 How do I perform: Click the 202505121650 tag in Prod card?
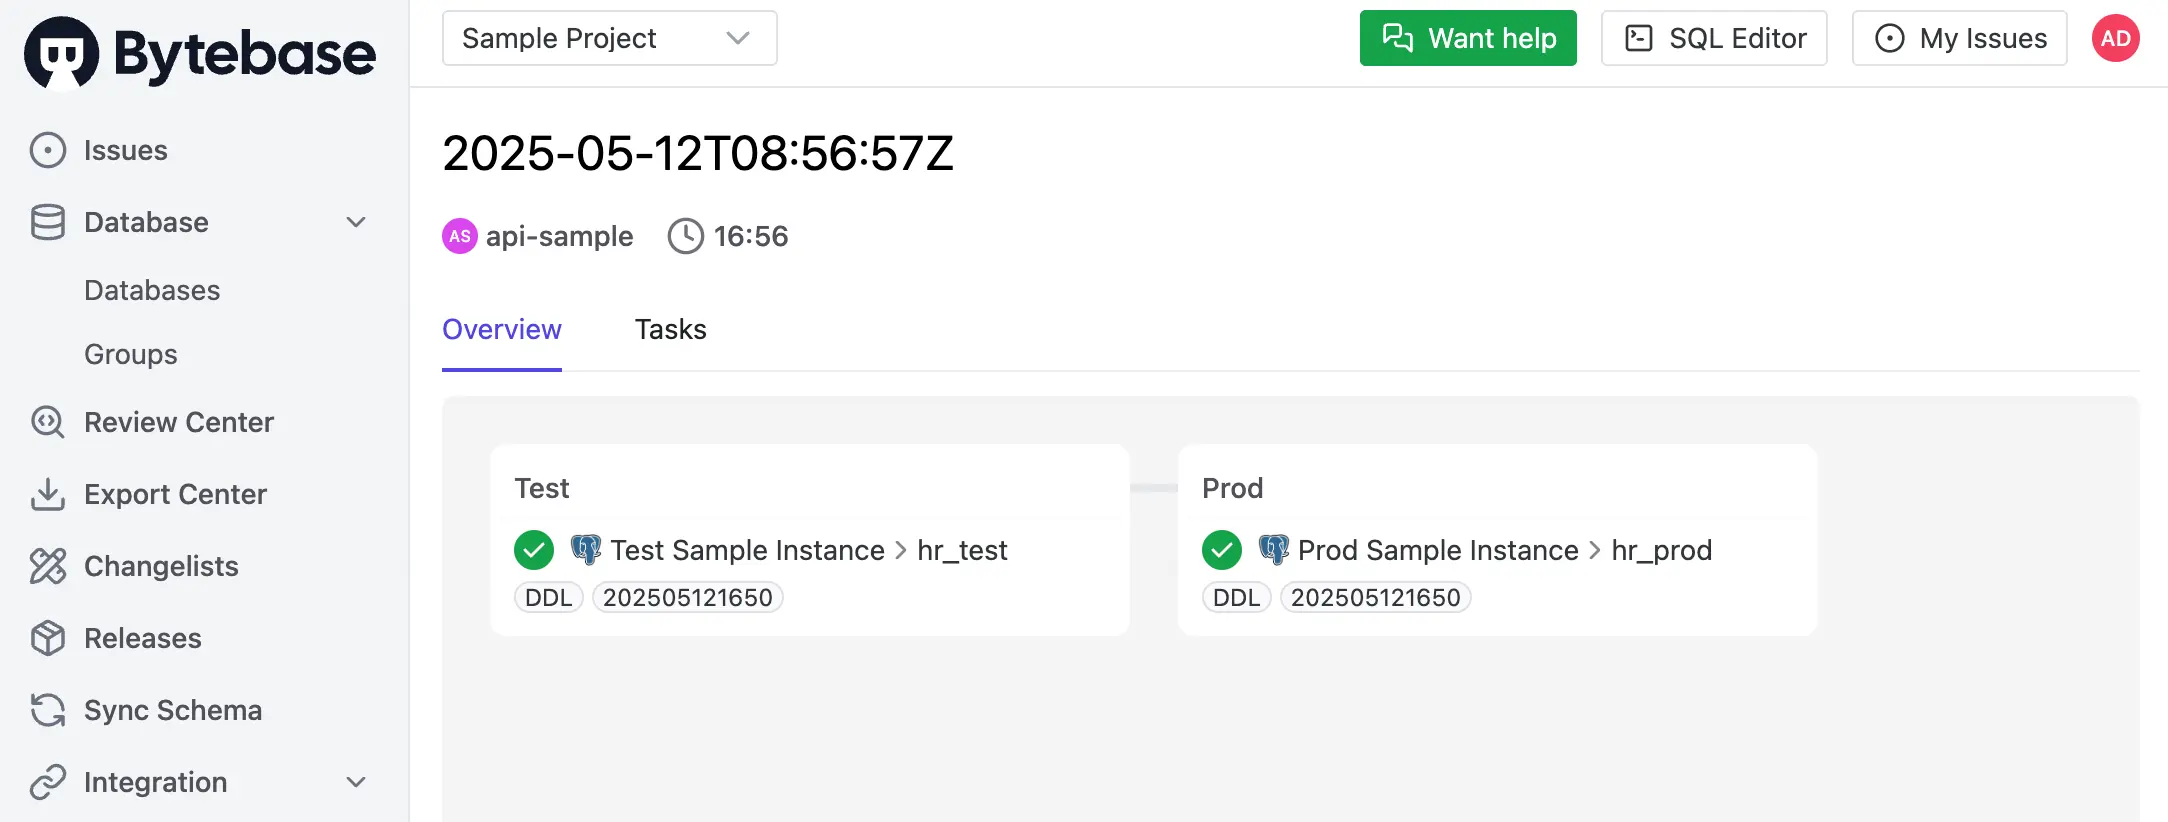[x=1376, y=597]
